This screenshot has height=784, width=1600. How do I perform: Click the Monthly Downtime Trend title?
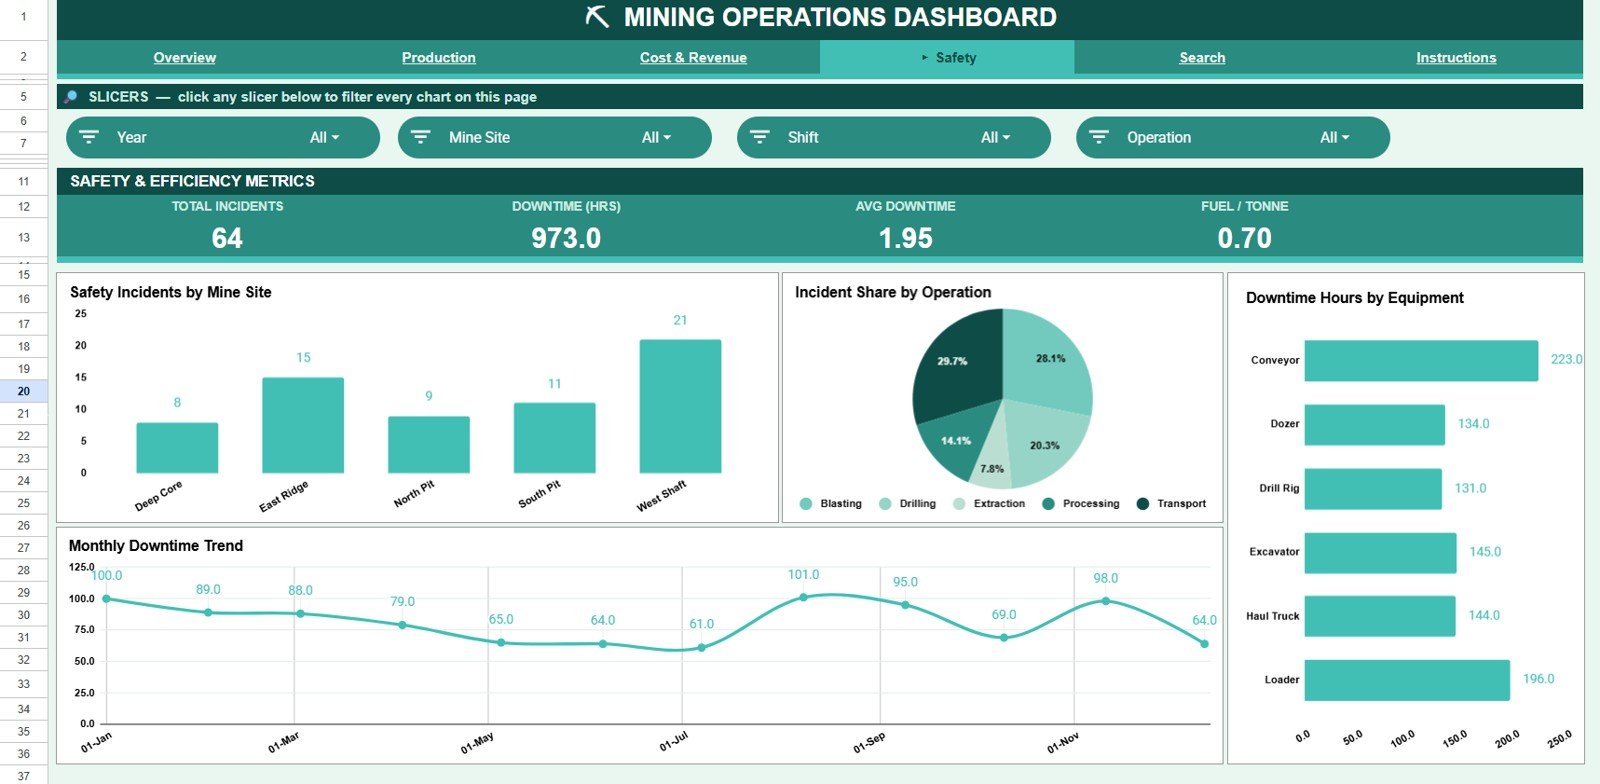[156, 546]
